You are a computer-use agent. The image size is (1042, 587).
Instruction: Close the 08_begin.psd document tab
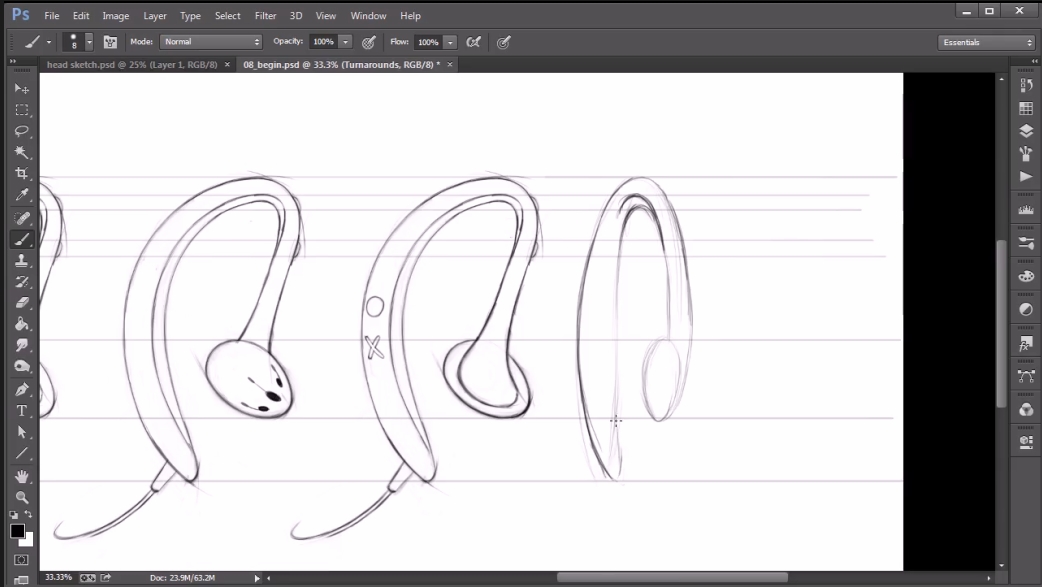click(450, 64)
